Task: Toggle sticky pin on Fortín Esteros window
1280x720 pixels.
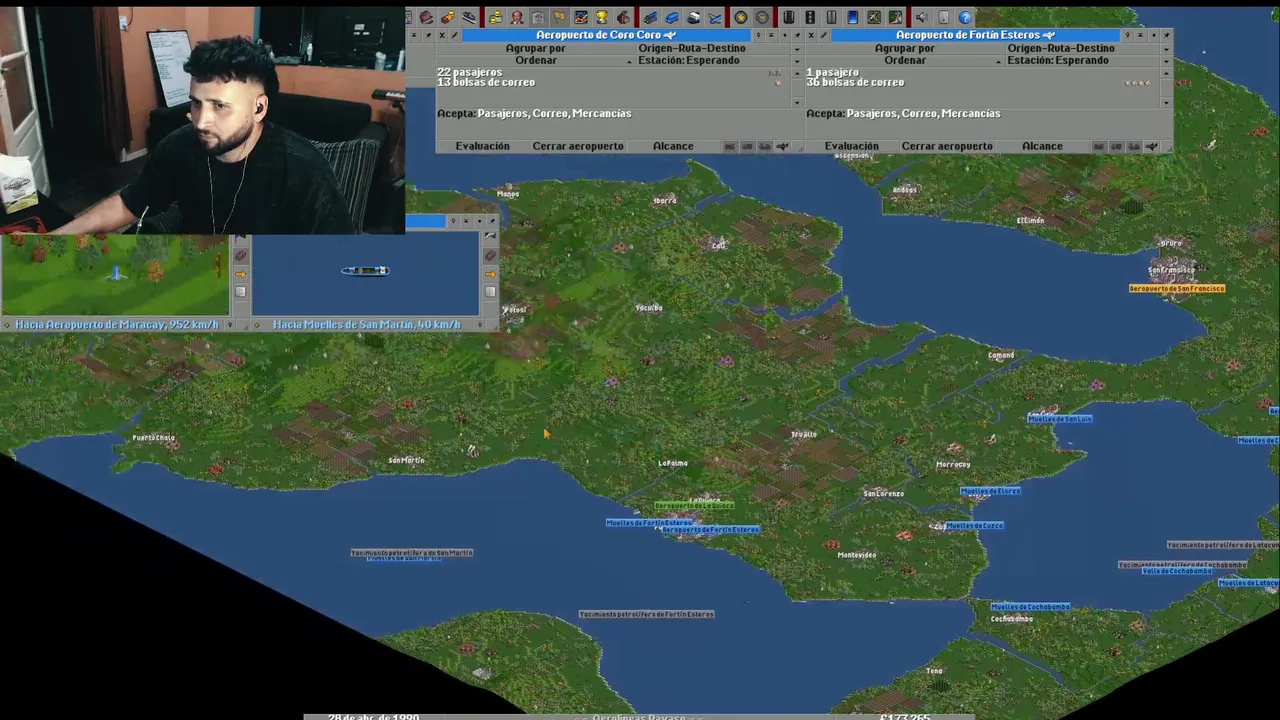Action: (x=1167, y=35)
